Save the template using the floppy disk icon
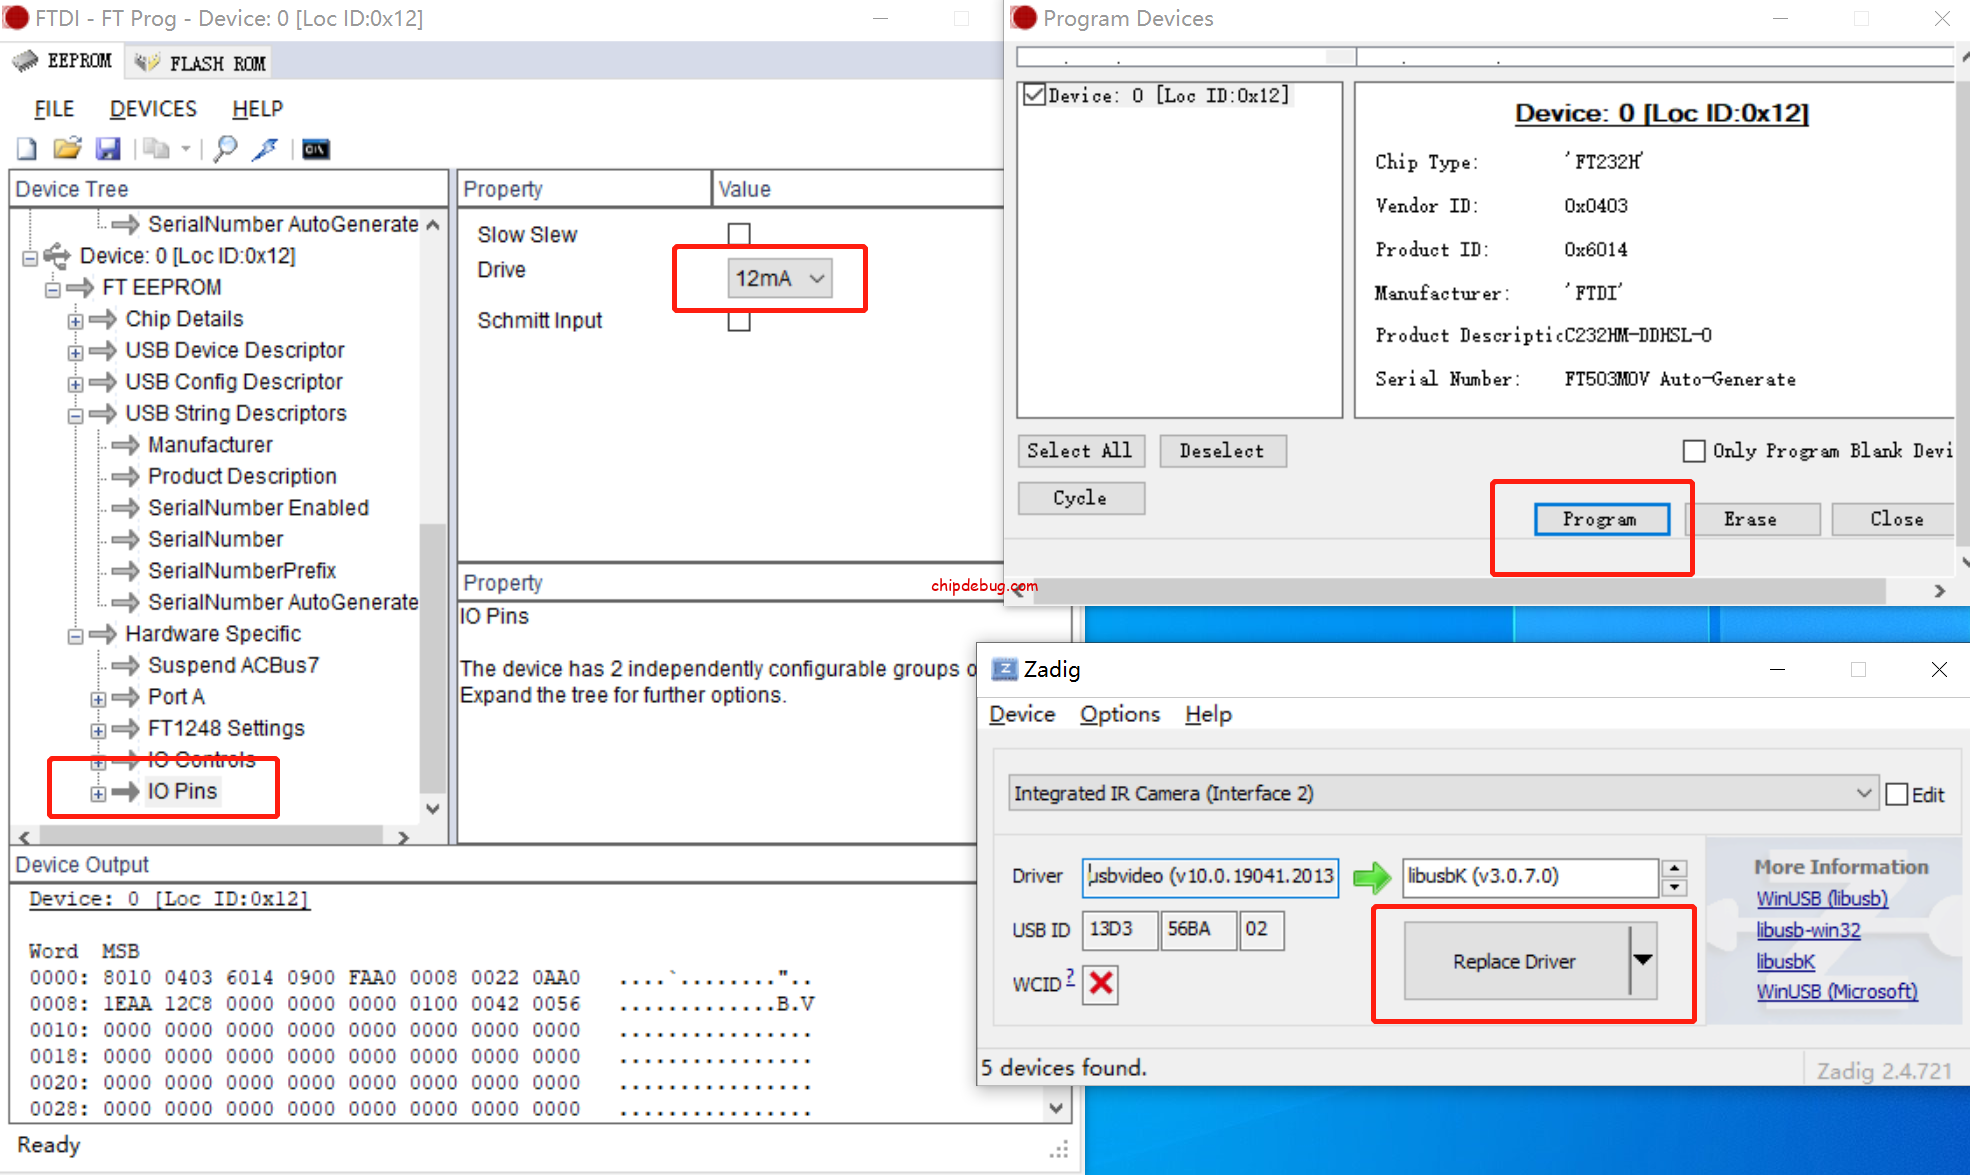Image resolution: width=1970 pixels, height=1175 pixels. click(x=107, y=149)
